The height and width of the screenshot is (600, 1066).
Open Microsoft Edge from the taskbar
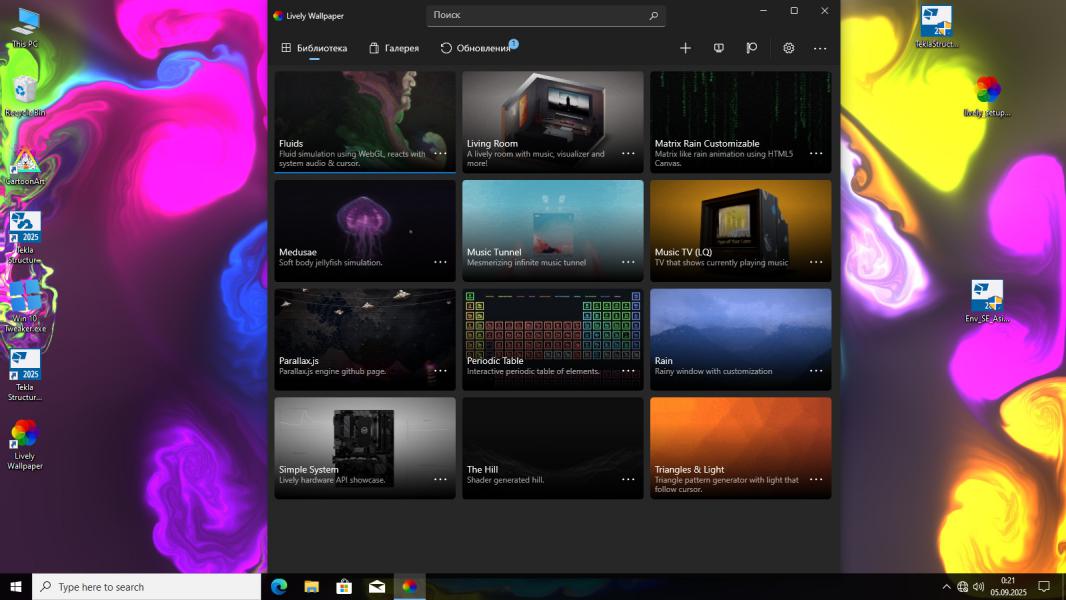(279, 587)
